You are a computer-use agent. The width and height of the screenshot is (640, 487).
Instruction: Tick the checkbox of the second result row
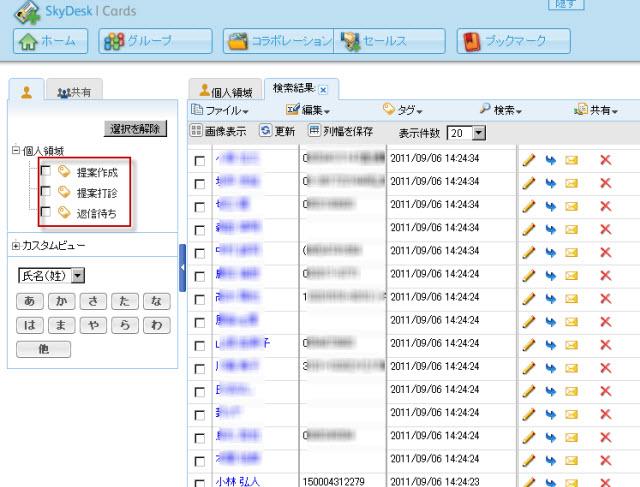click(200, 184)
